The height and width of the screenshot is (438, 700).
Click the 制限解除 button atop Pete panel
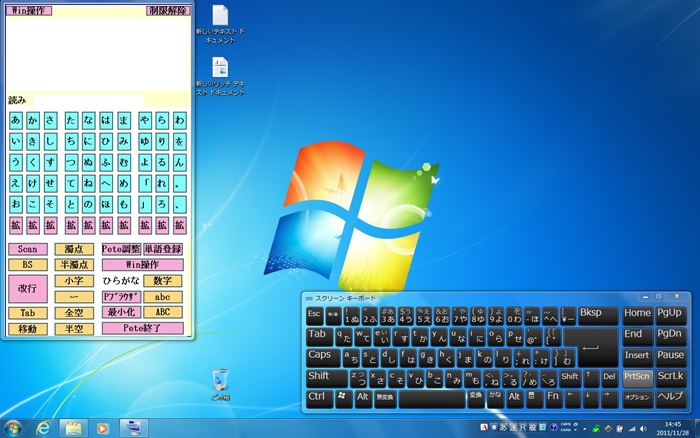point(168,11)
